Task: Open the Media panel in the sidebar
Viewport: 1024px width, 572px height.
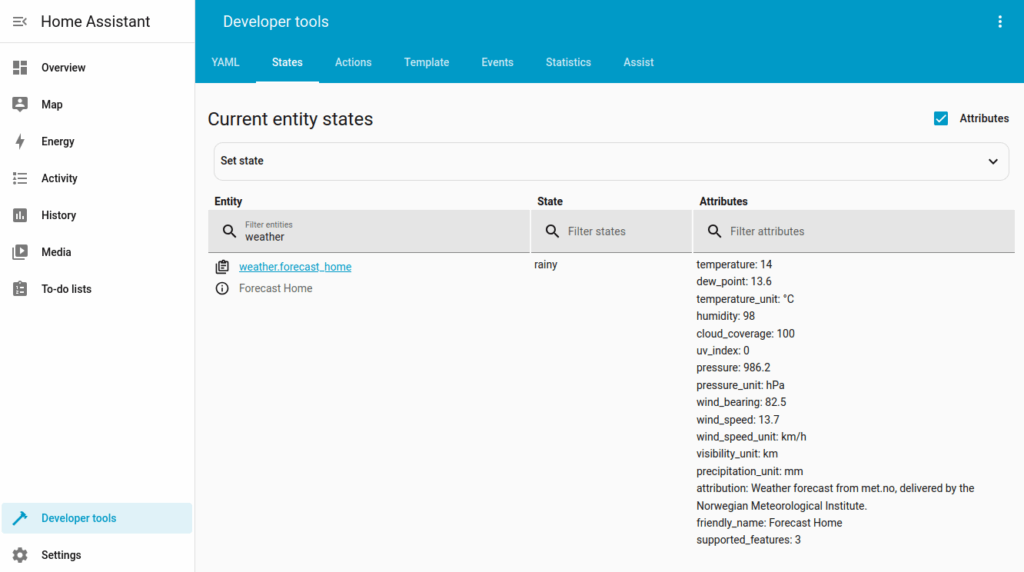Action: pos(56,252)
